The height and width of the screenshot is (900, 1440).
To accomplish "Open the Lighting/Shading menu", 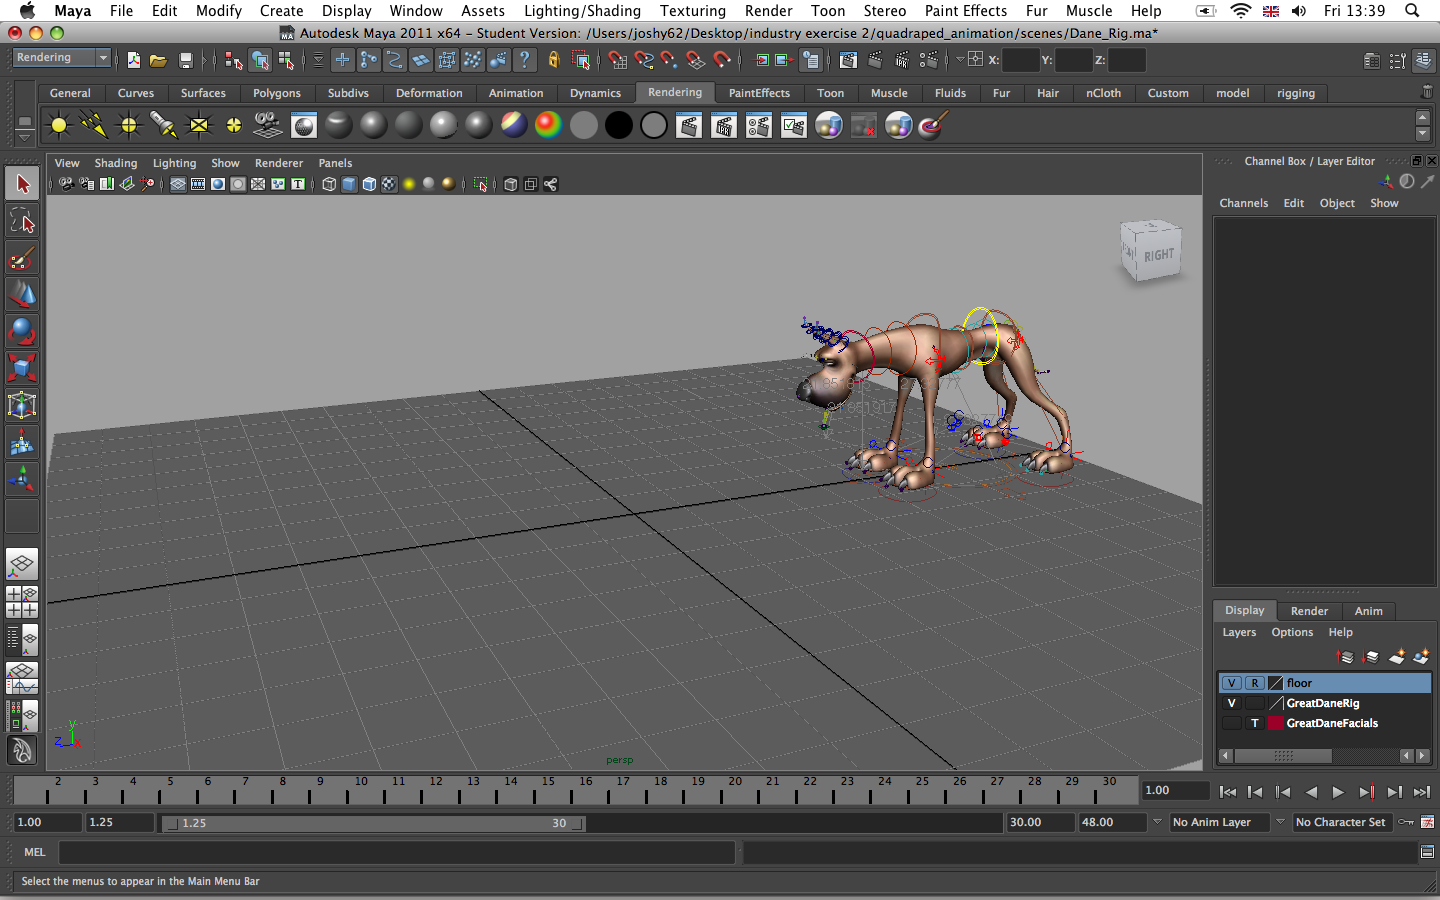I will 582,11.
